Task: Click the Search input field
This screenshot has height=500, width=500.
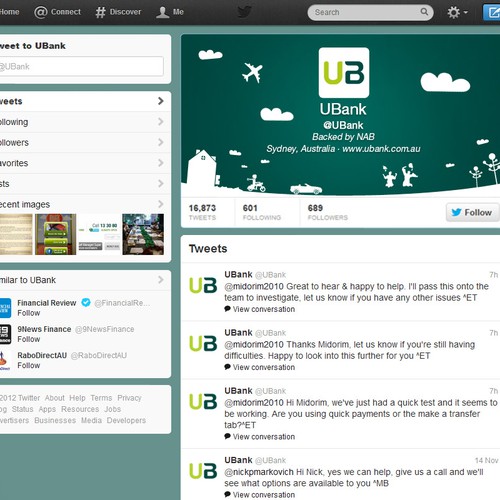Action: click(x=370, y=12)
